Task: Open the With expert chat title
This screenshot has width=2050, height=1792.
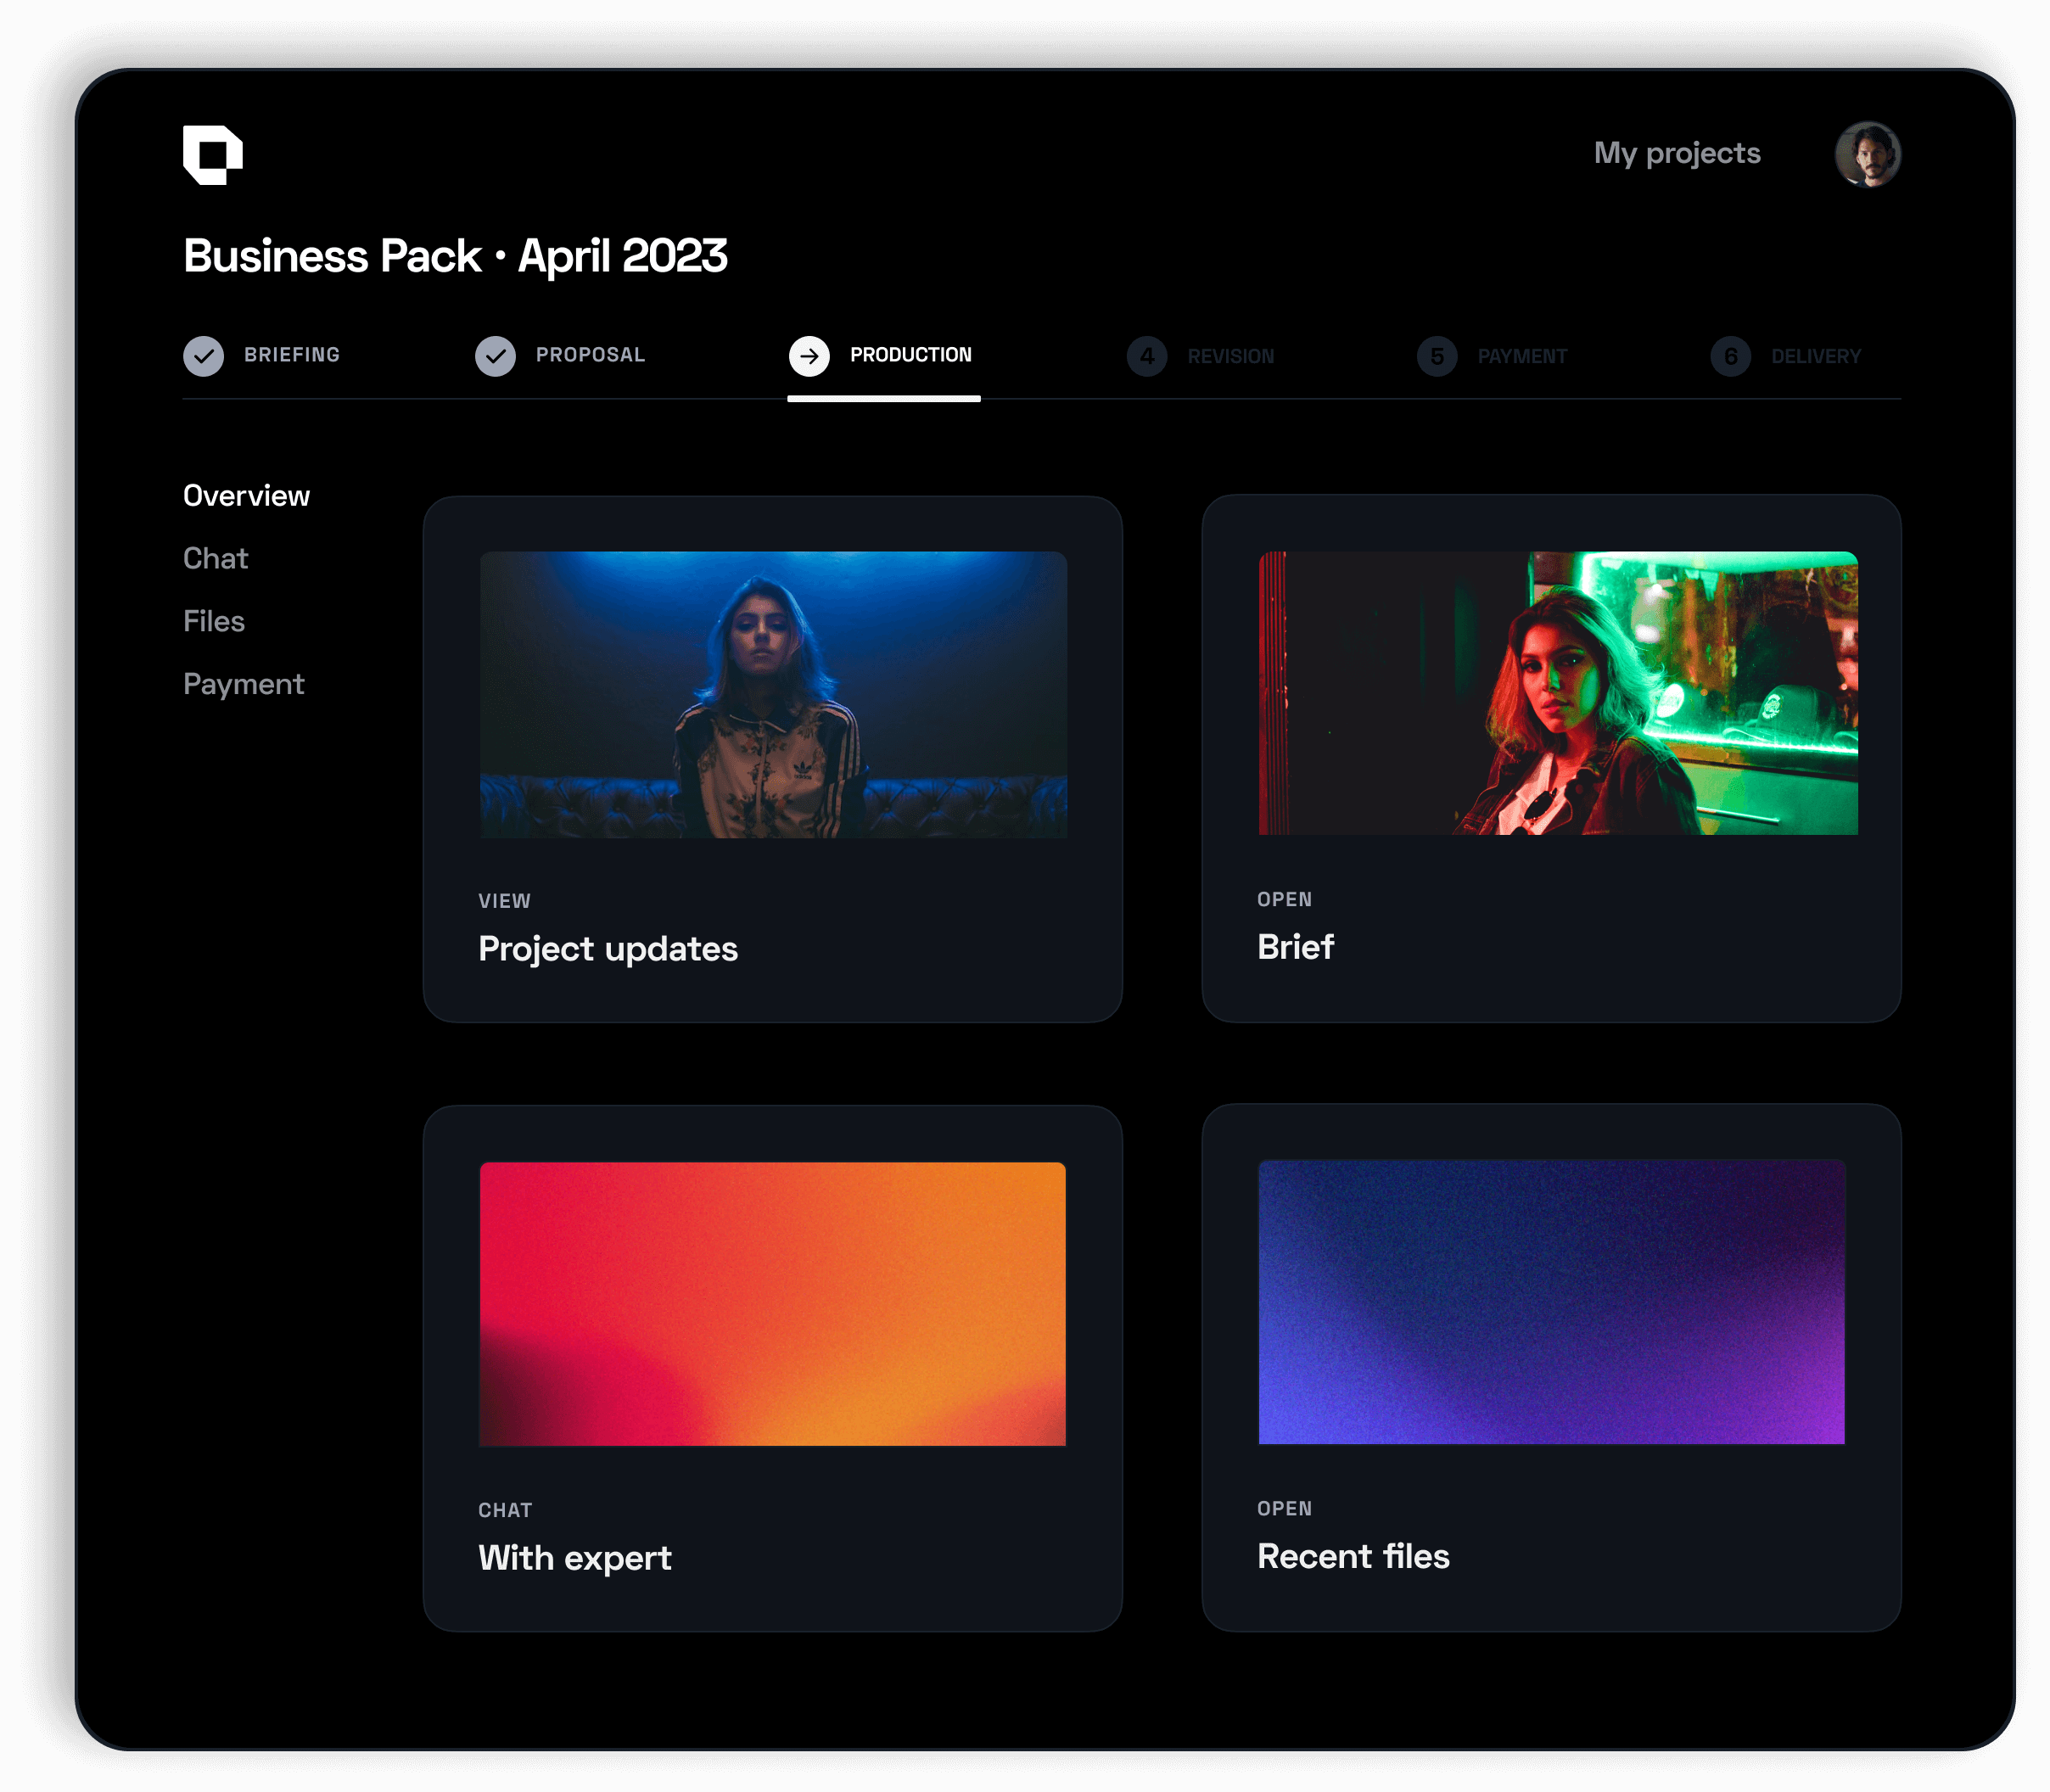Action: (x=574, y=1557)
